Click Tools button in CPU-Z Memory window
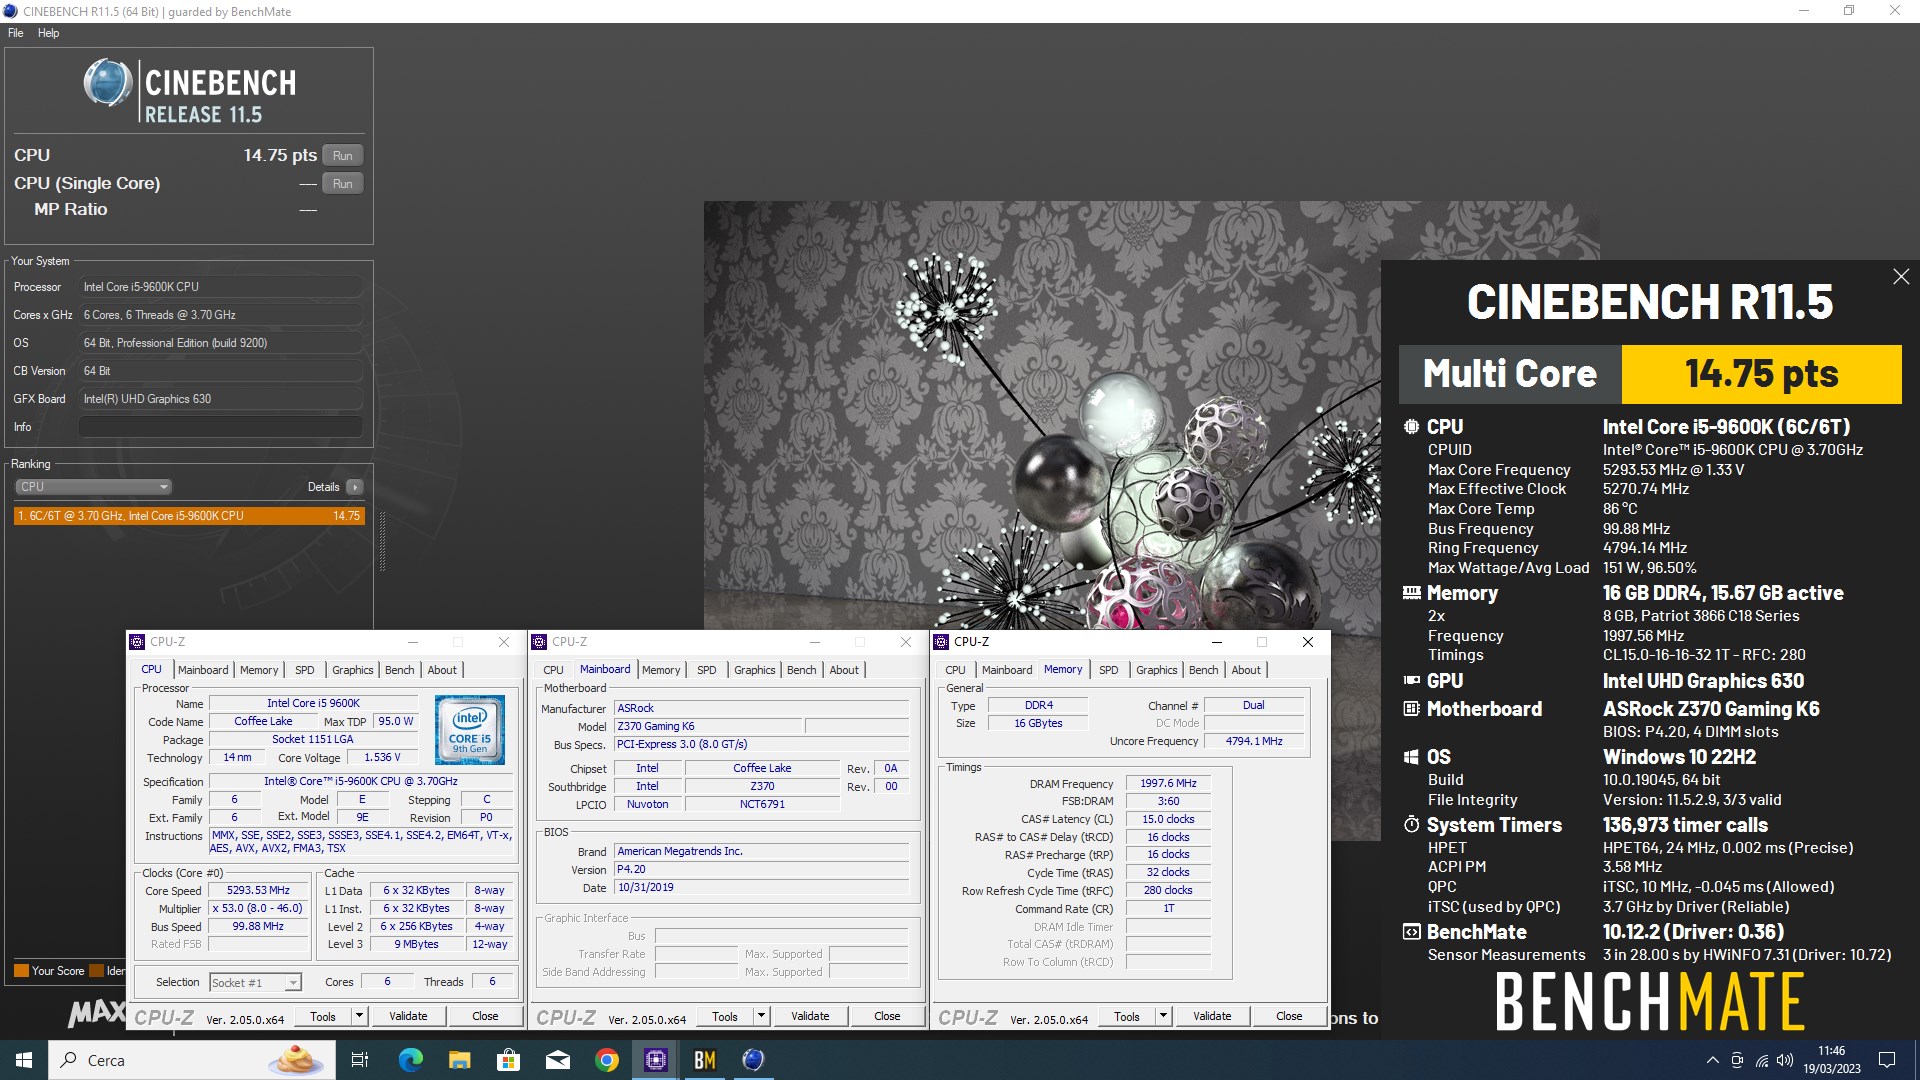 point(1126,1016)
